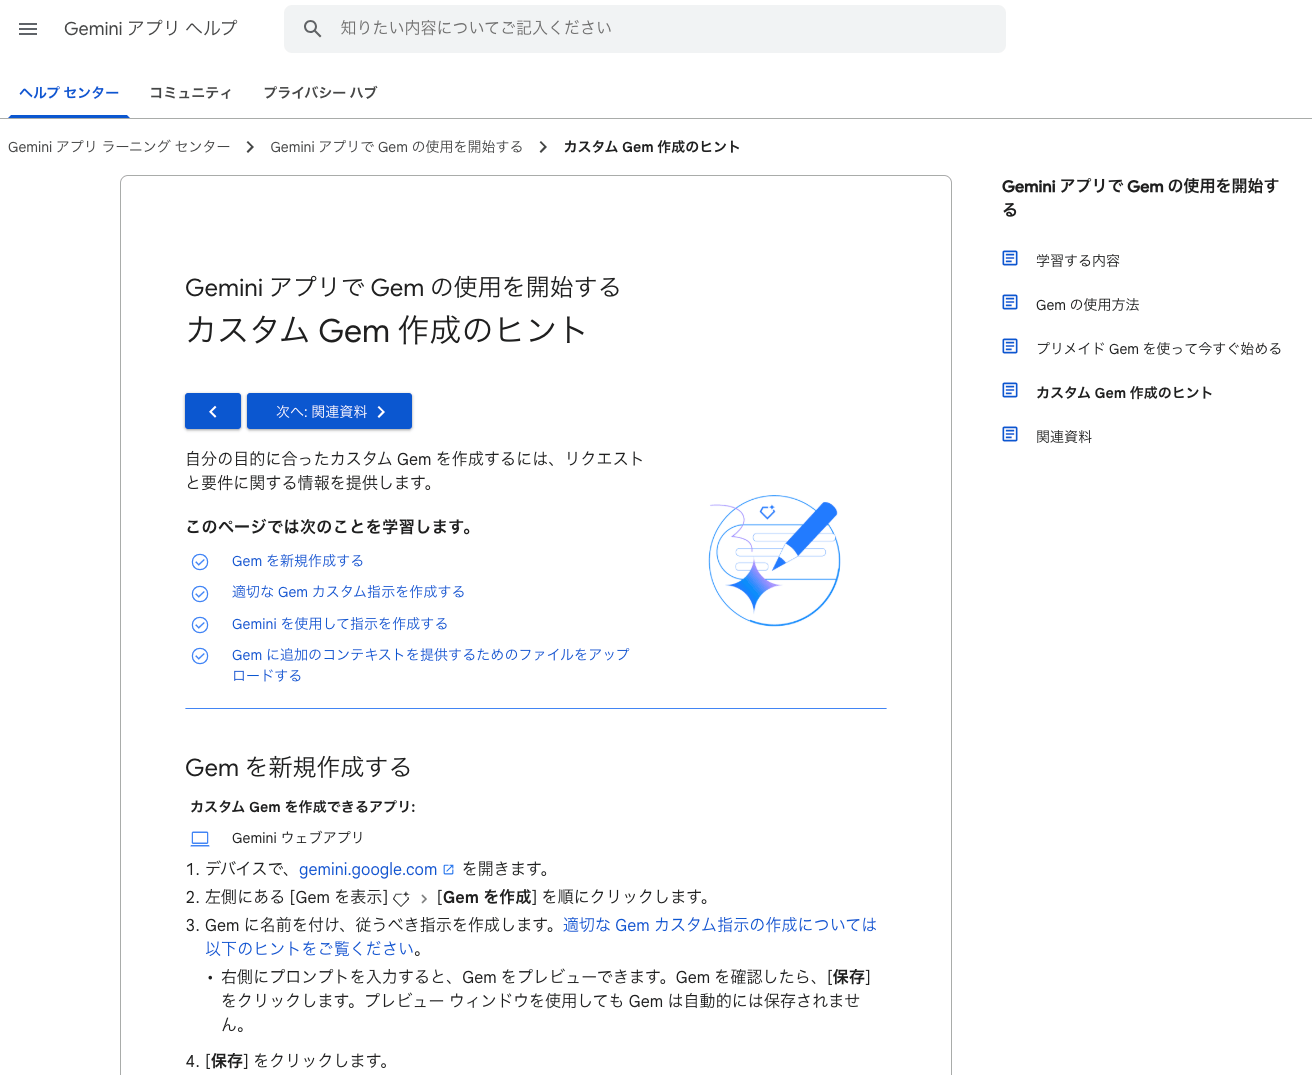This screenshot has width=1312, height=1075.
Task: Open gemini.google.com external link
Action: click(x=368, y=869)
